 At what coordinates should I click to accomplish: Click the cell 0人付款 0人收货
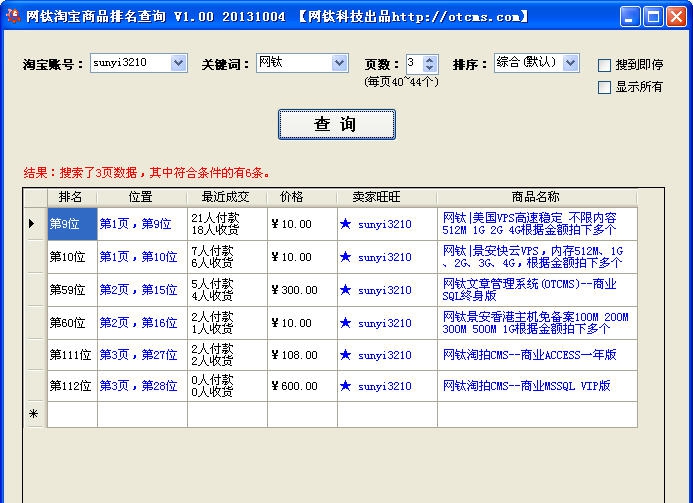pyautogui.click(x=227, y=386)
